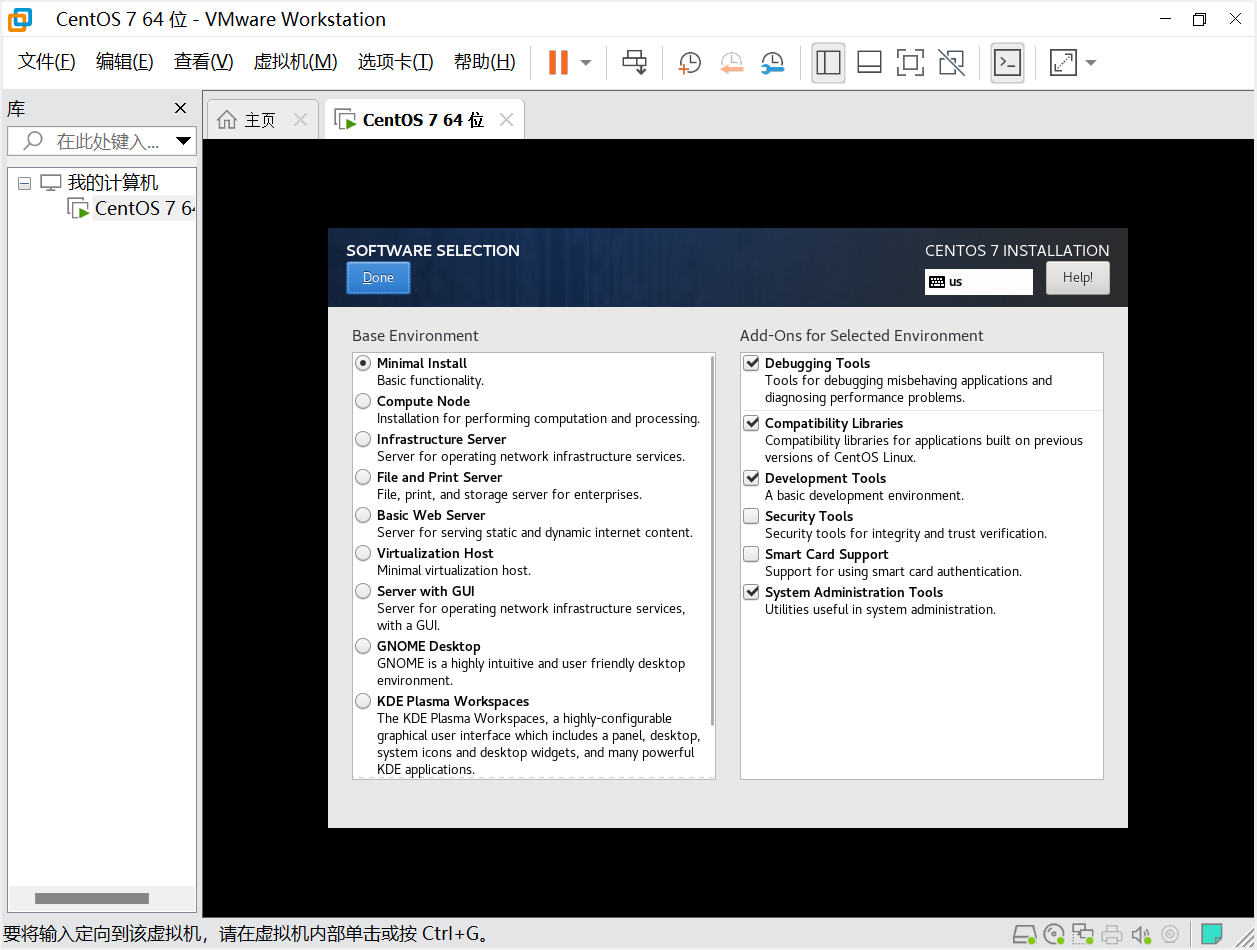Click the us keyboard layout field

pos(979,282)
